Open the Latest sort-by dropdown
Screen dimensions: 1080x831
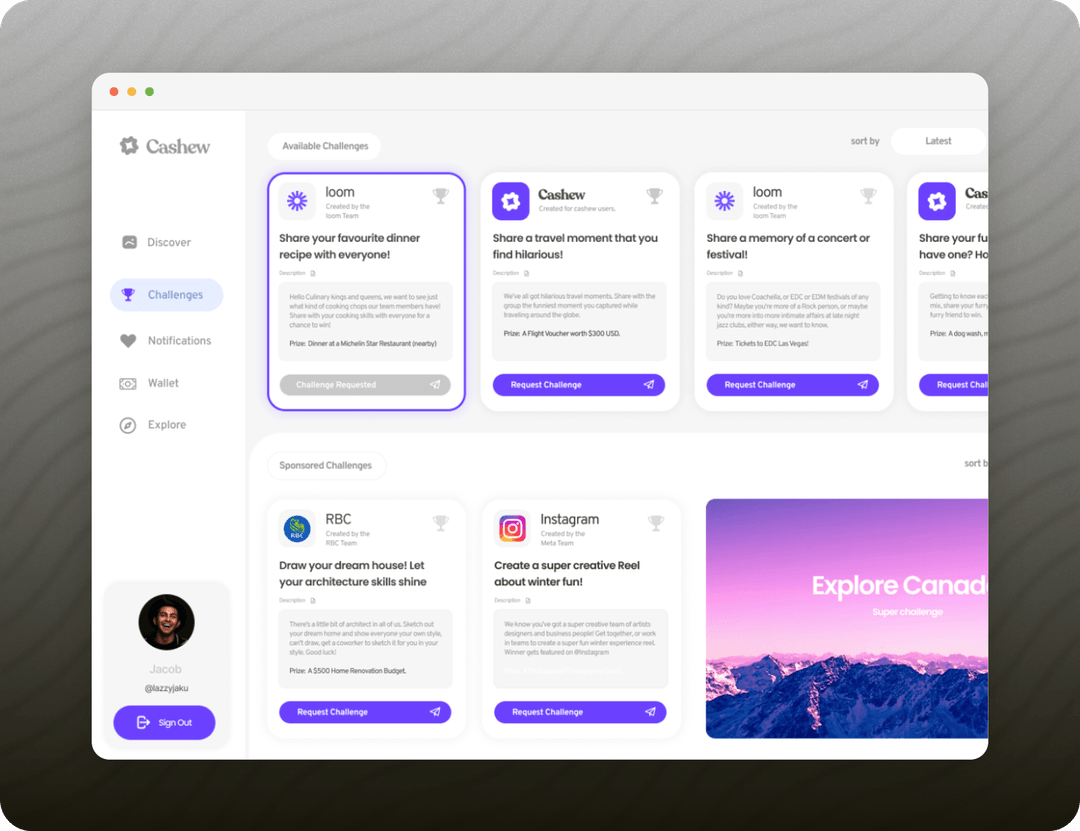click(938, 141)
